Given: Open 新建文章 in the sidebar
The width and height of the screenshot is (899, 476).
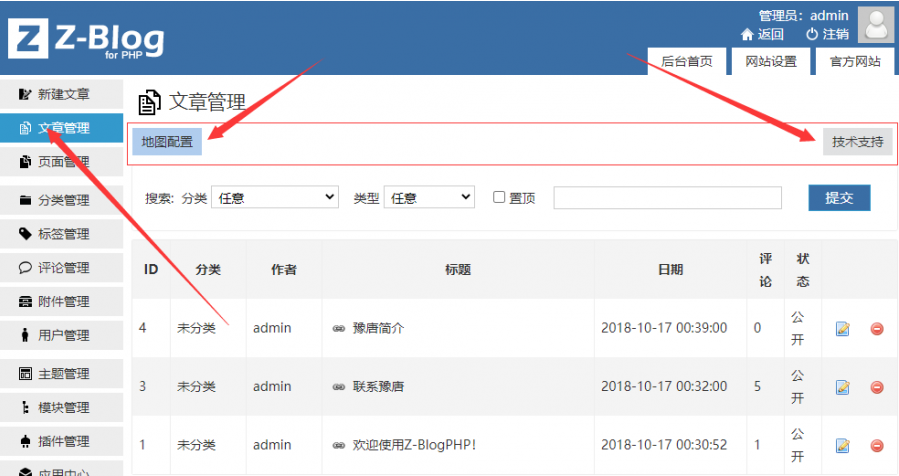Looking at the screenshot, I should [62, 95].
